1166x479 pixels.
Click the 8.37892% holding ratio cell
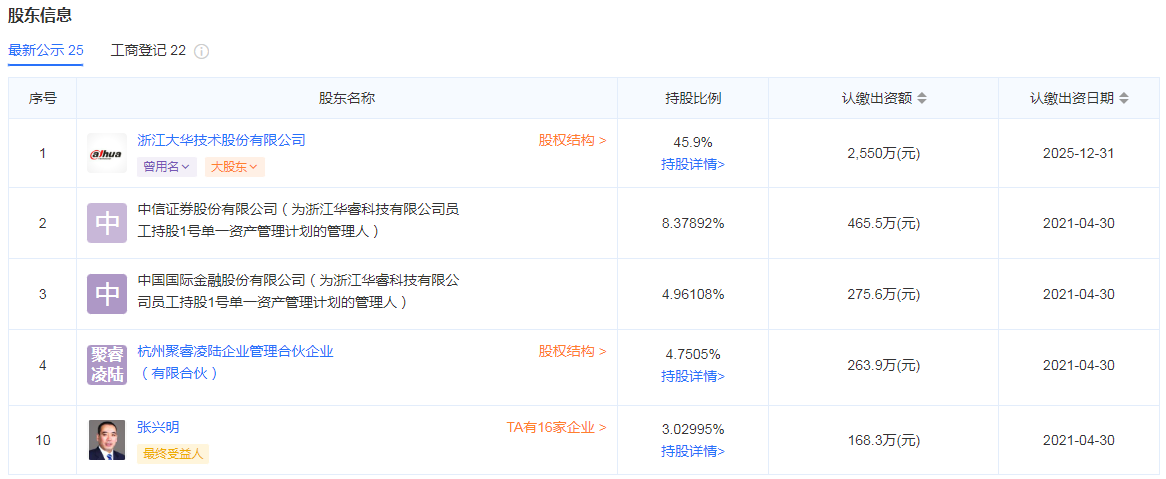(x=693, y=223)
